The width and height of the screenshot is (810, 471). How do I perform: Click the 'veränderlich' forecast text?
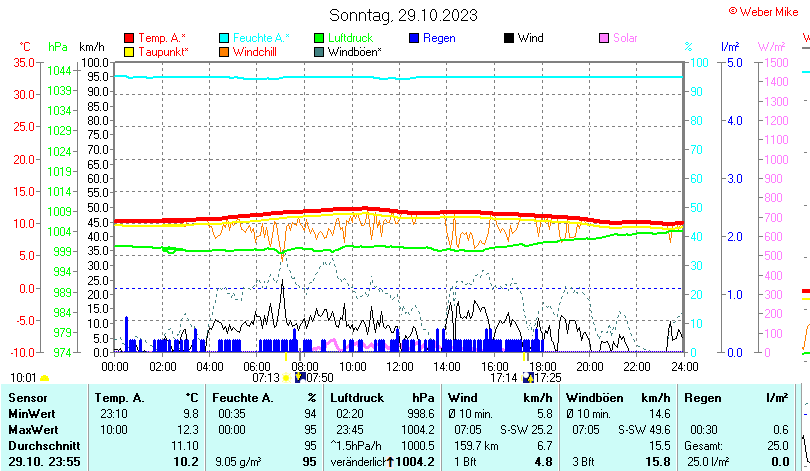pyautogui.click(x=359, y=462)
